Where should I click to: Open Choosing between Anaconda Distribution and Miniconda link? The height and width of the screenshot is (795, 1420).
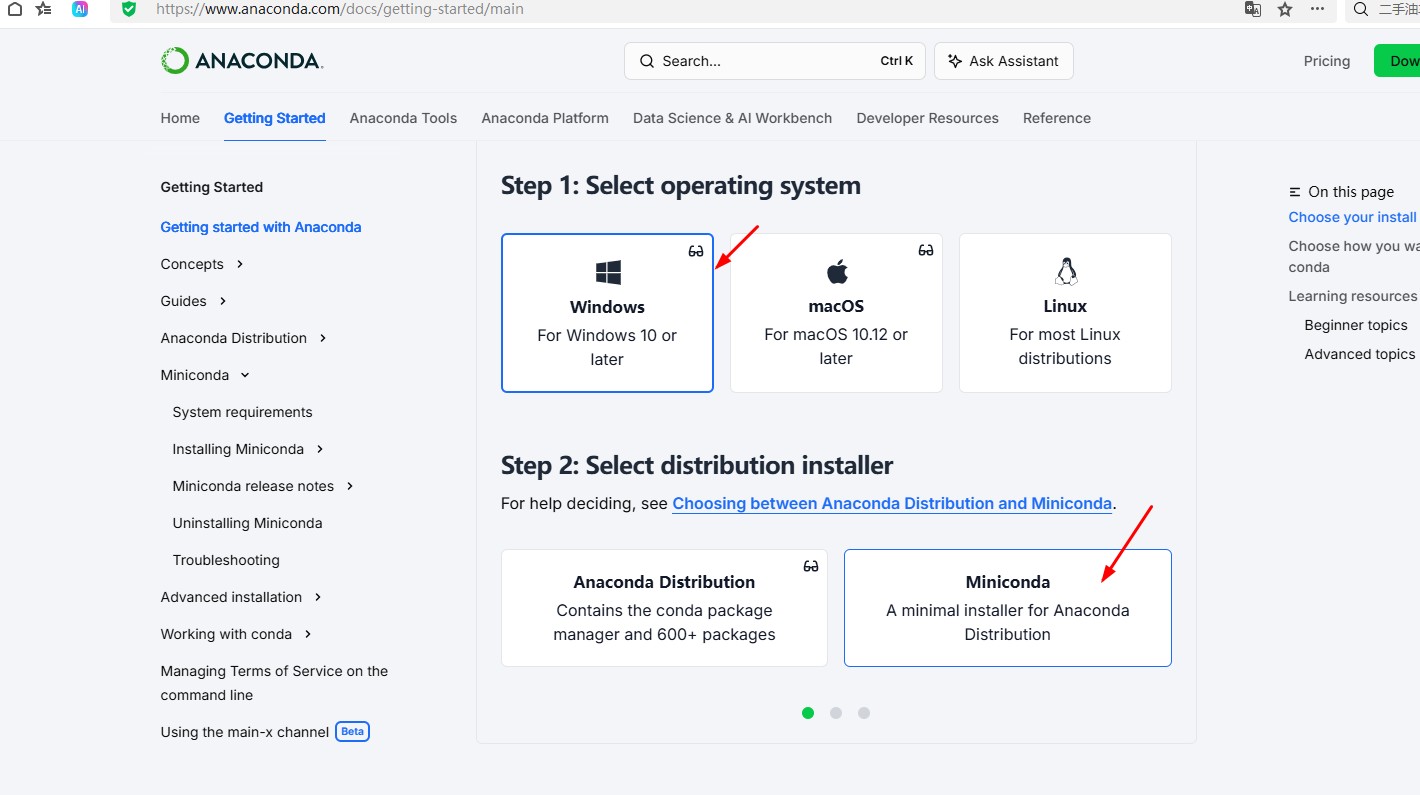pos(892,503)
